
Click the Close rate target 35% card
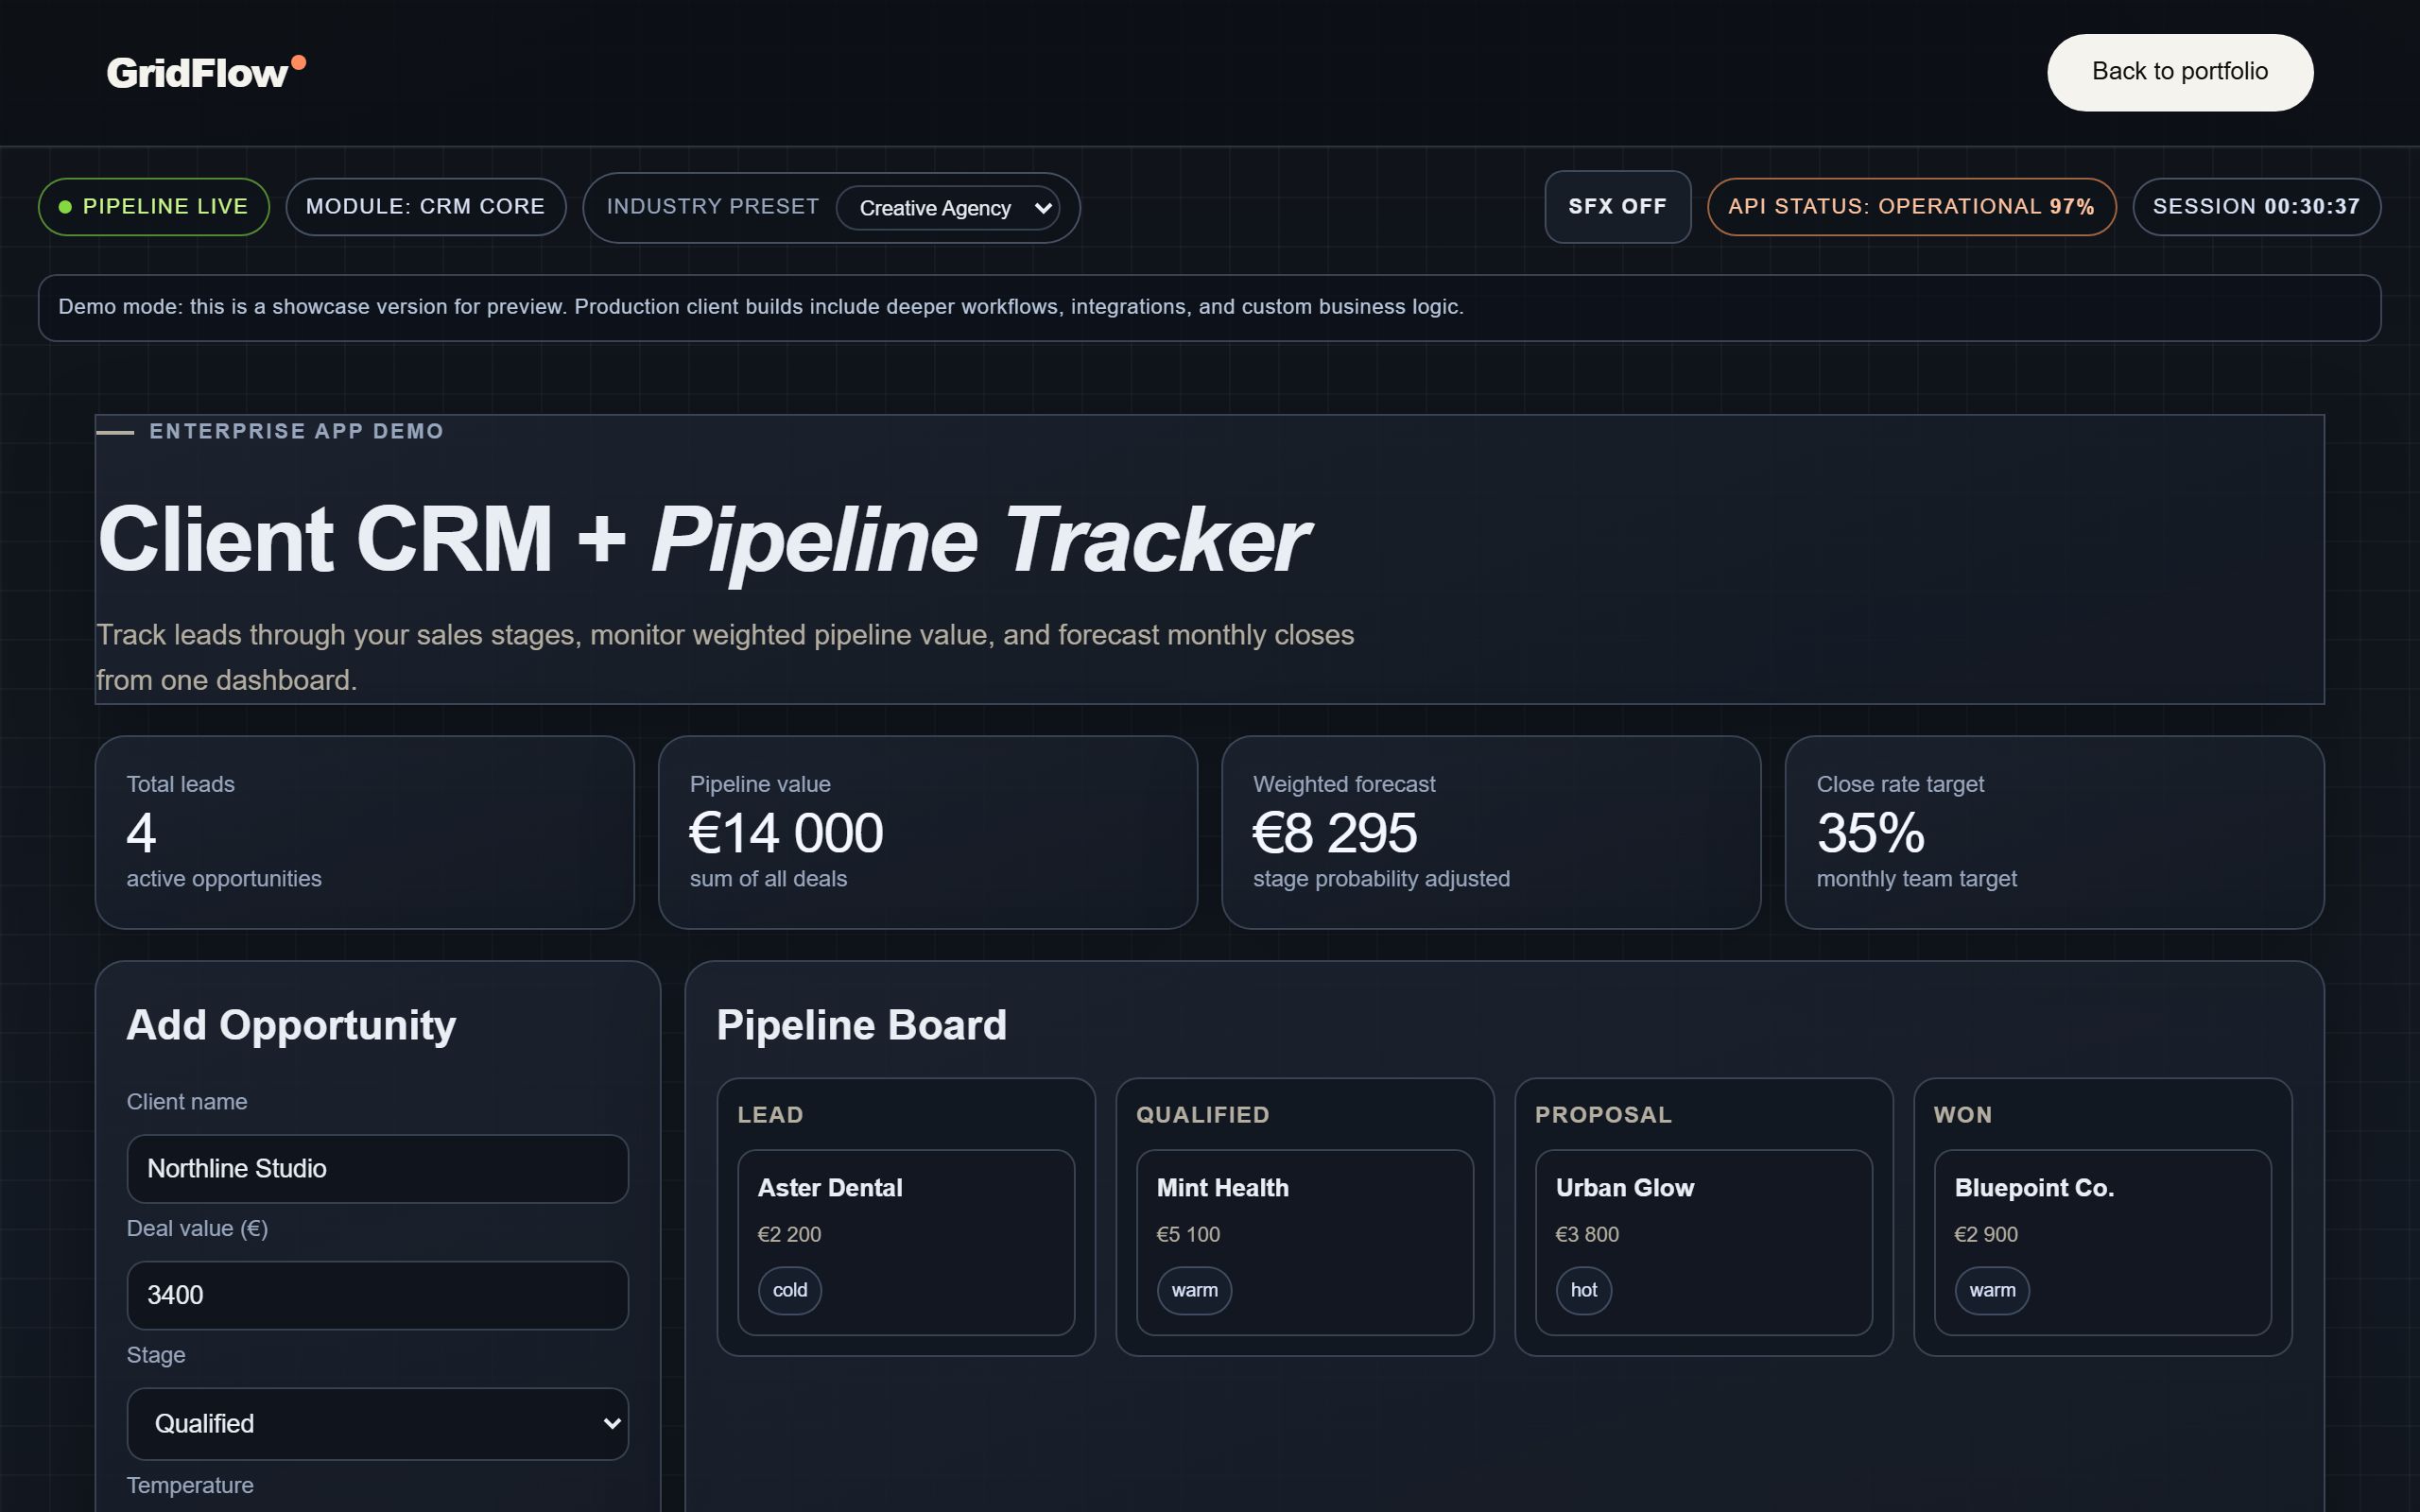tap(2054, 832)
